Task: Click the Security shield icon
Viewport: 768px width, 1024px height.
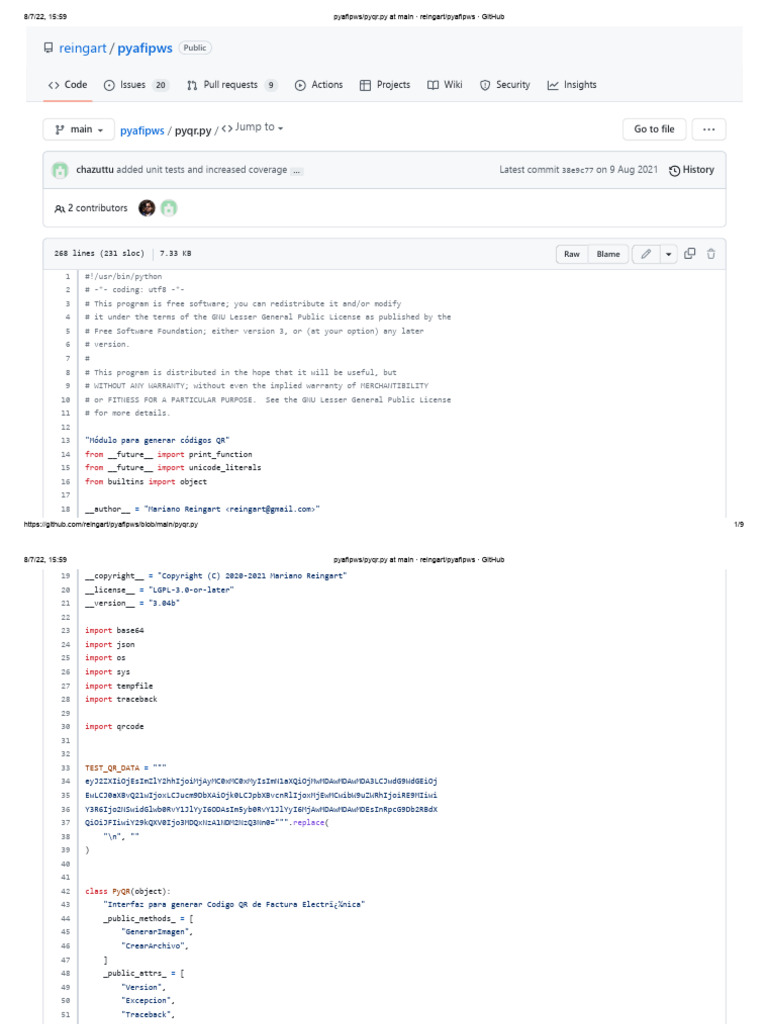Action: (x=485, y=86)
